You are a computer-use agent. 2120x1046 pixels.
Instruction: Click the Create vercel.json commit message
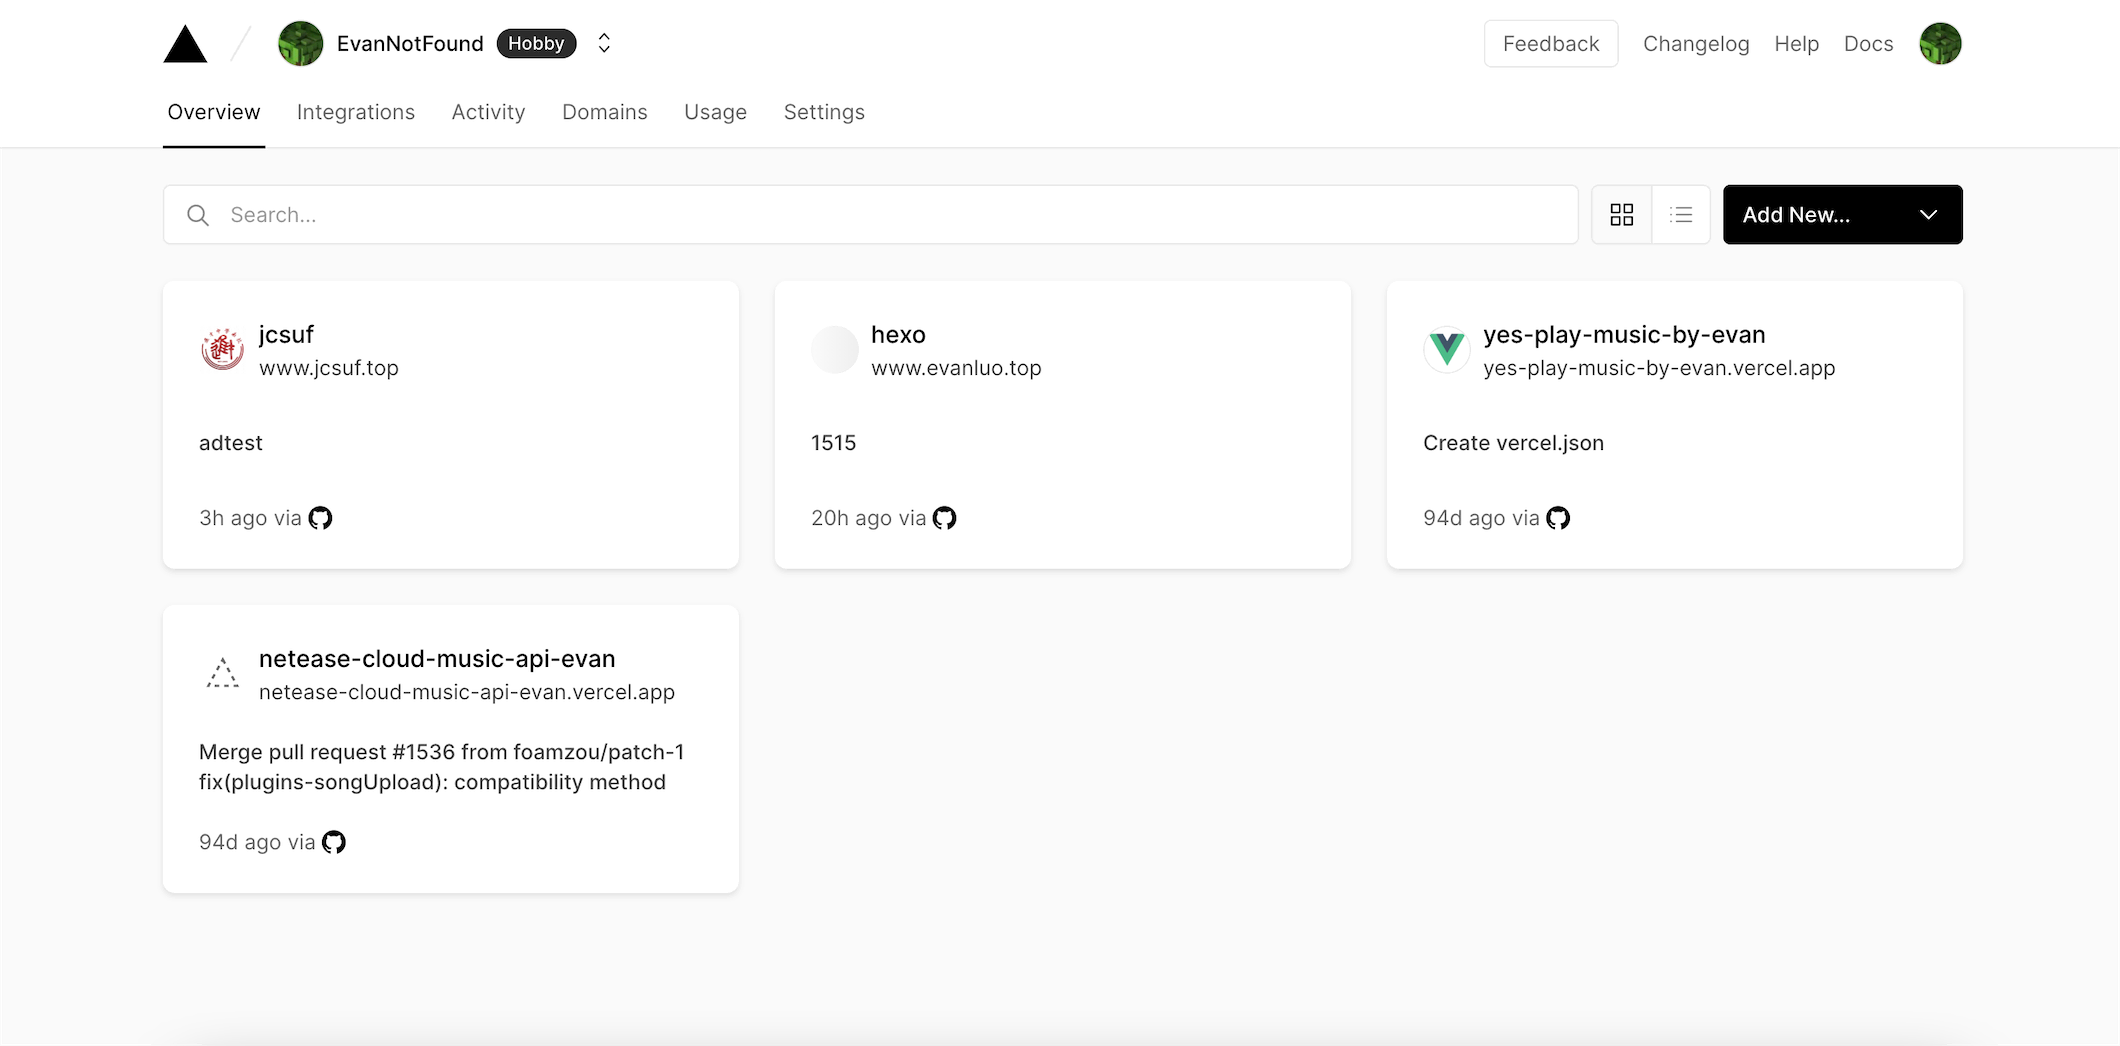point(1513,443)
